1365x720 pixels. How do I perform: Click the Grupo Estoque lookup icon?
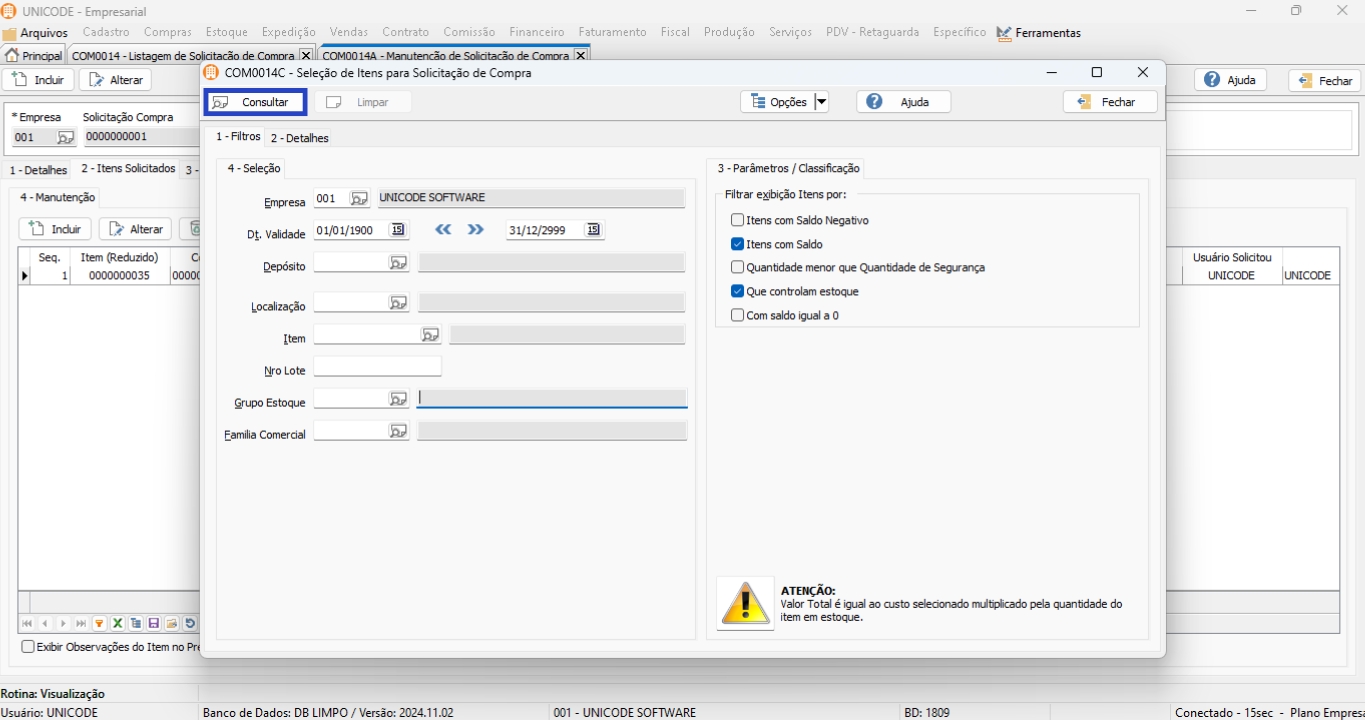398,399
